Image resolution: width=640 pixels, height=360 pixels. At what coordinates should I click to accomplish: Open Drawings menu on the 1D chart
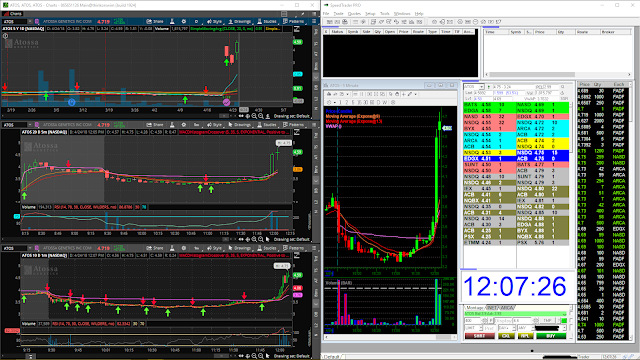tap(240, 21)
